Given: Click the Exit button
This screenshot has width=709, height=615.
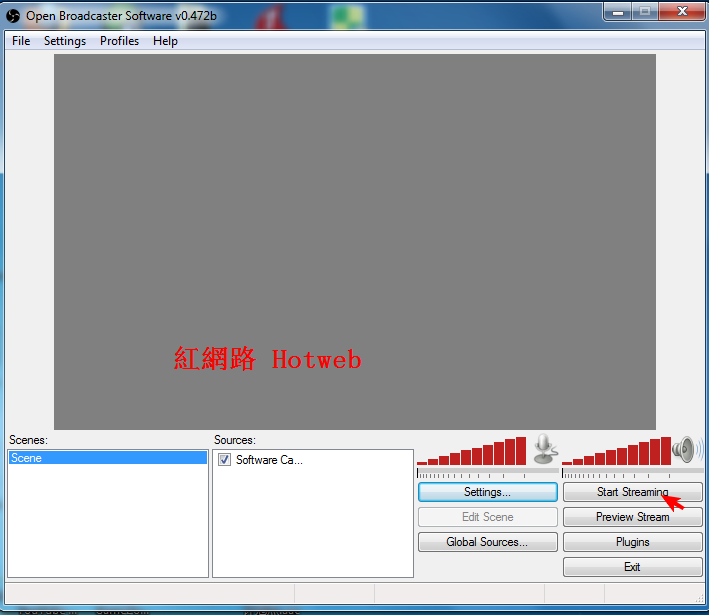Looking at the screenshot, I should point(632,567).
